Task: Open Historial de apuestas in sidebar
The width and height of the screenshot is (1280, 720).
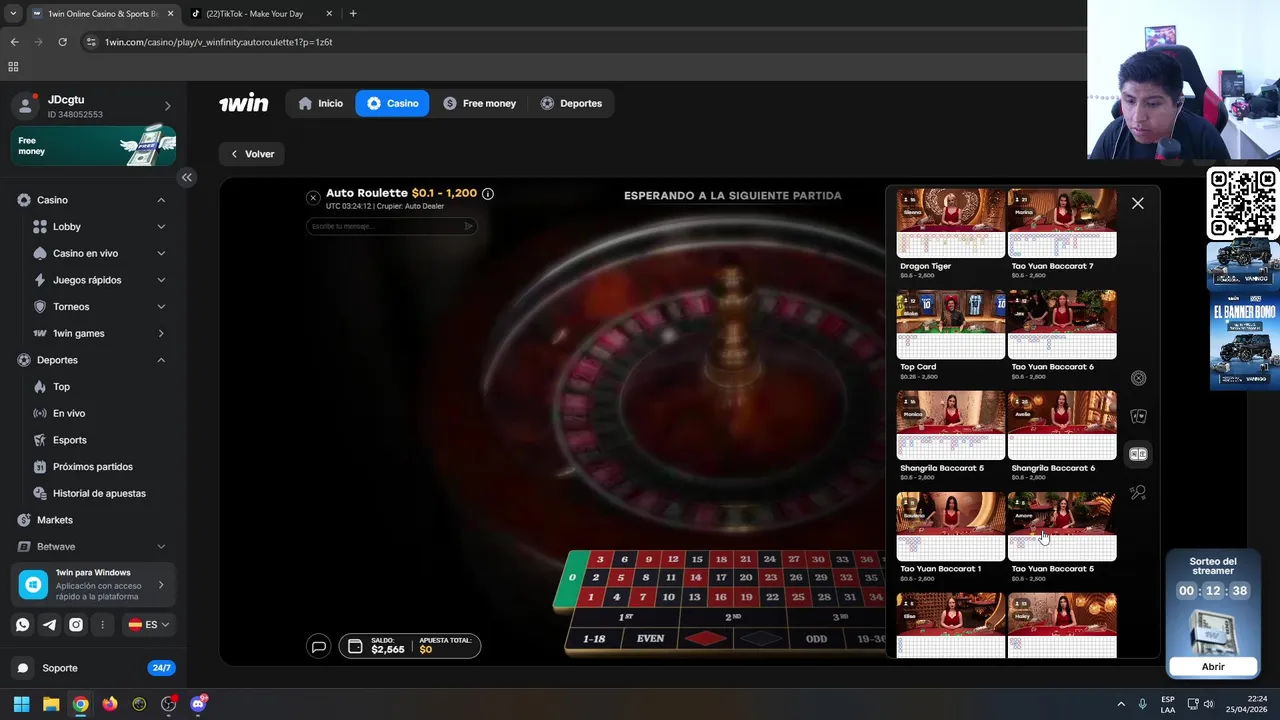Action: point(94,493)
